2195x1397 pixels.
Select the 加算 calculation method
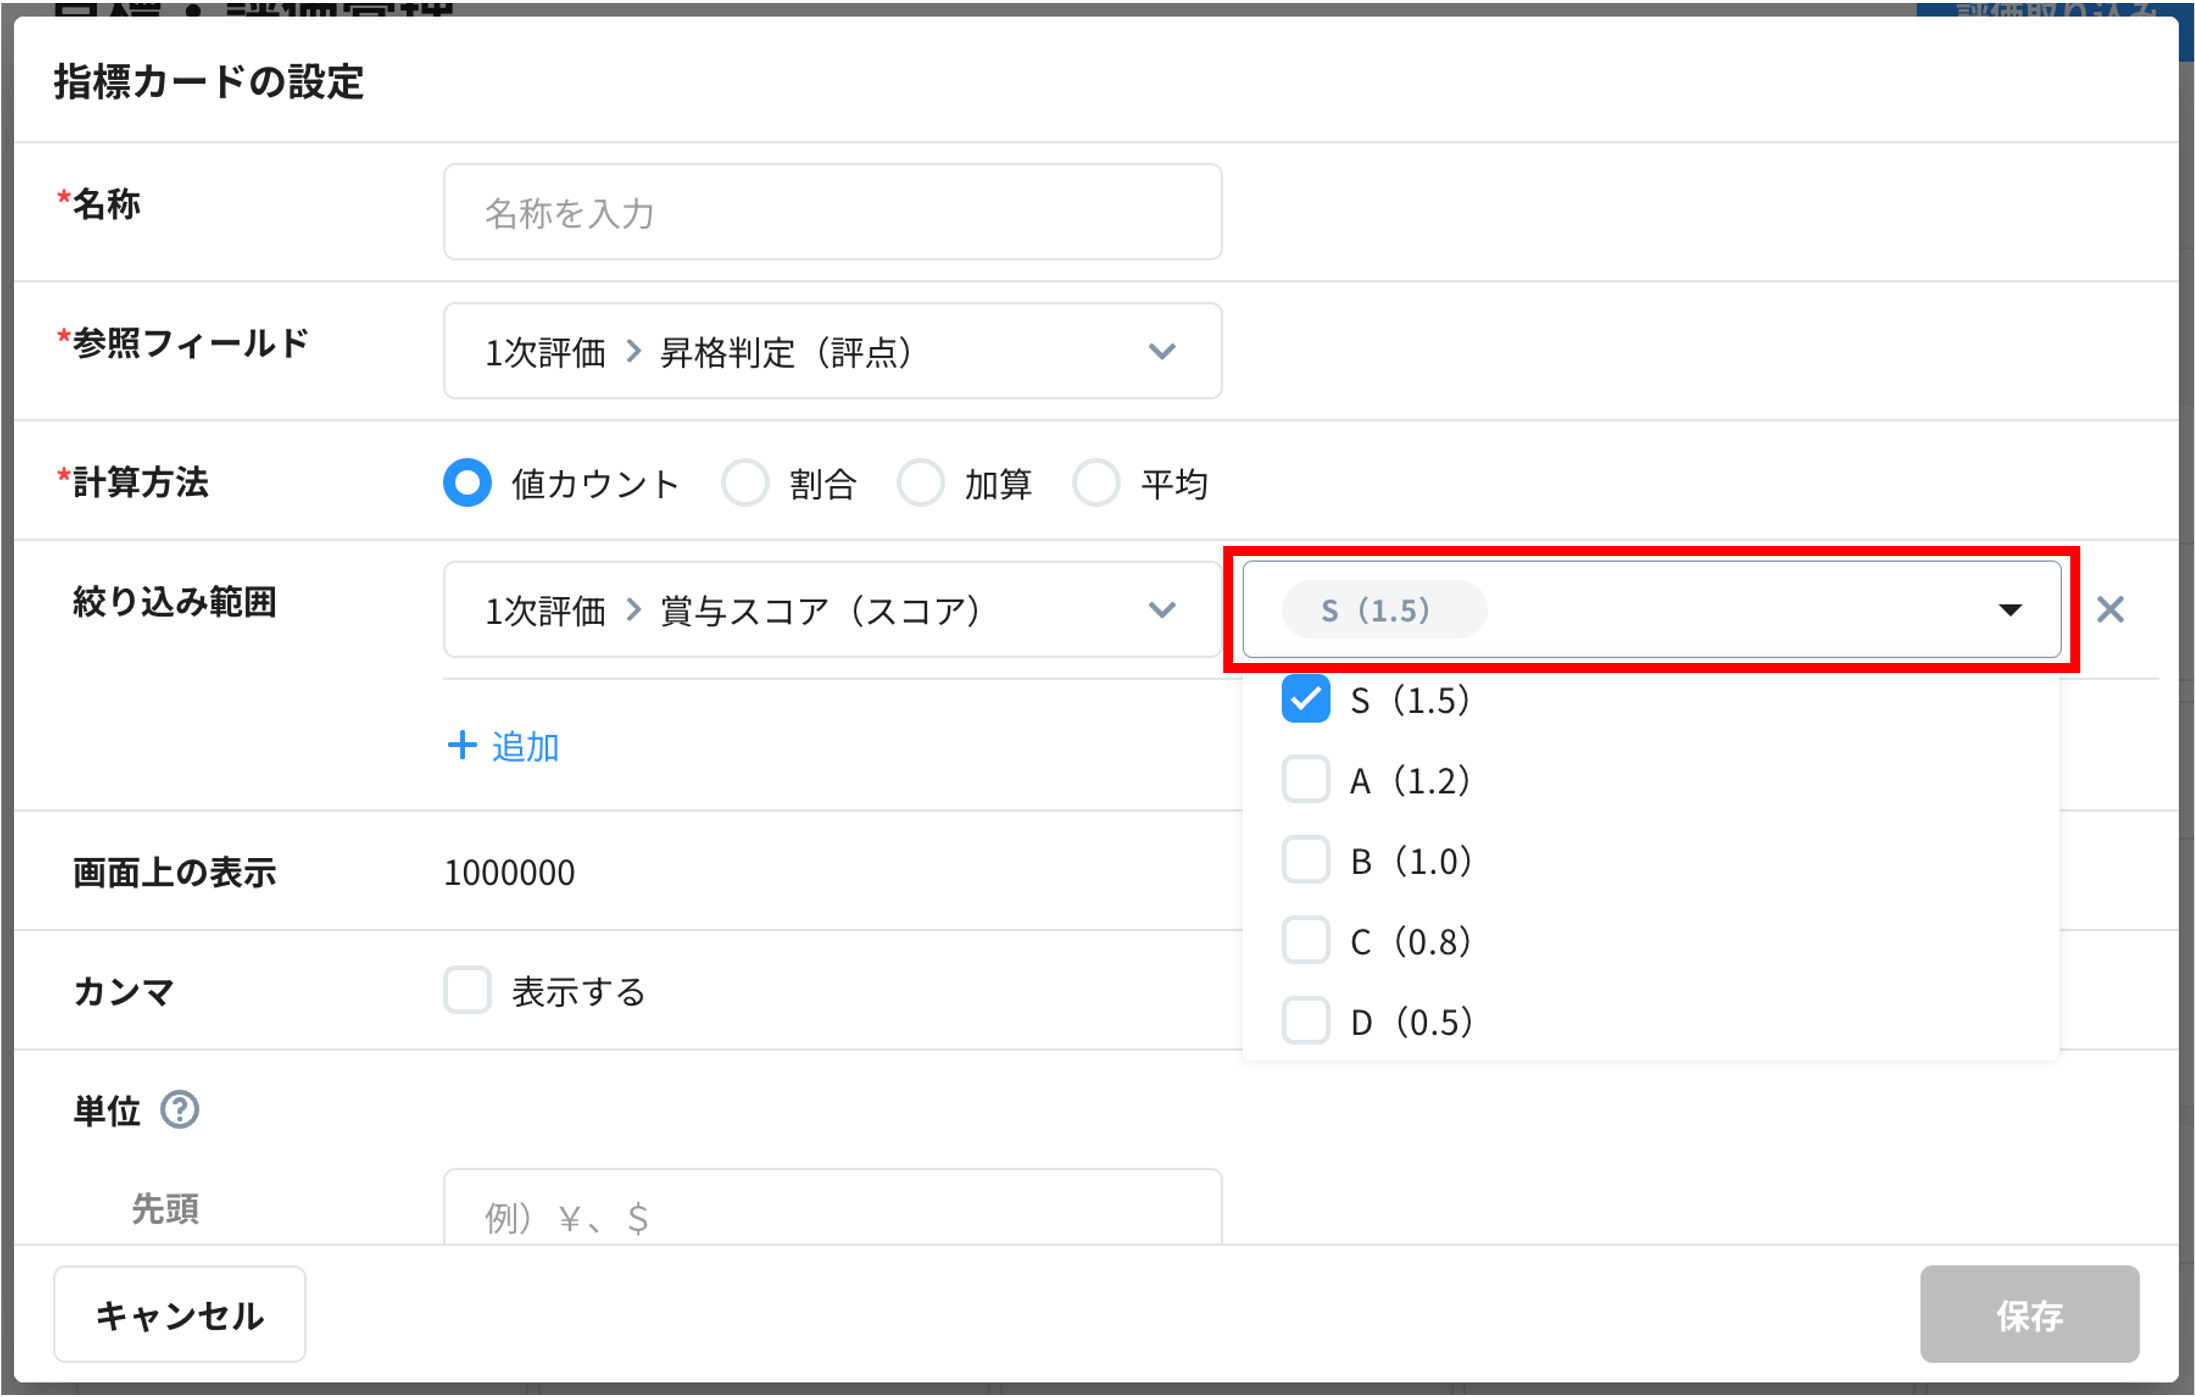(x=921, y=483)
